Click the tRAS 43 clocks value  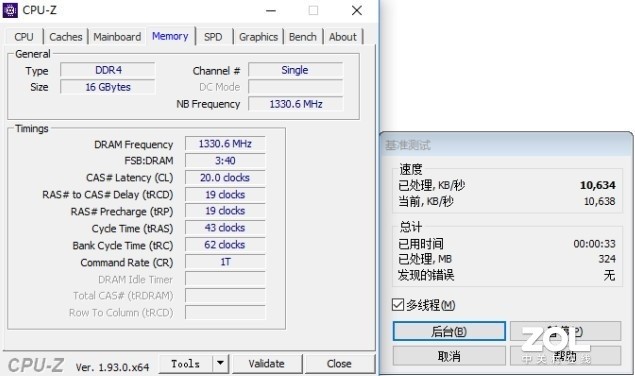click(225, 228)
